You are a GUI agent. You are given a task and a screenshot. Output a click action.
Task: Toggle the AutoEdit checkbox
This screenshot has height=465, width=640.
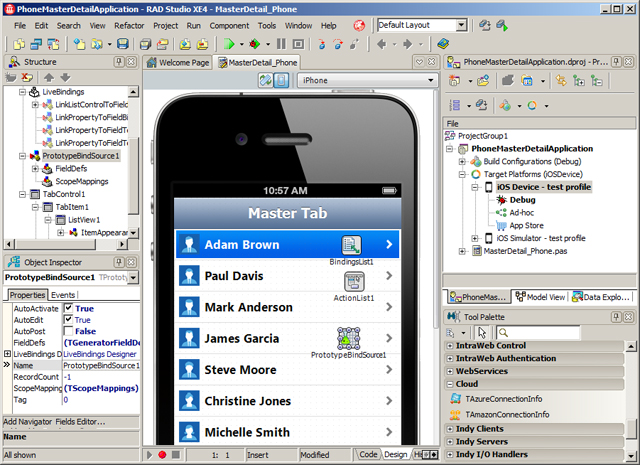click(x=69, y=319)
